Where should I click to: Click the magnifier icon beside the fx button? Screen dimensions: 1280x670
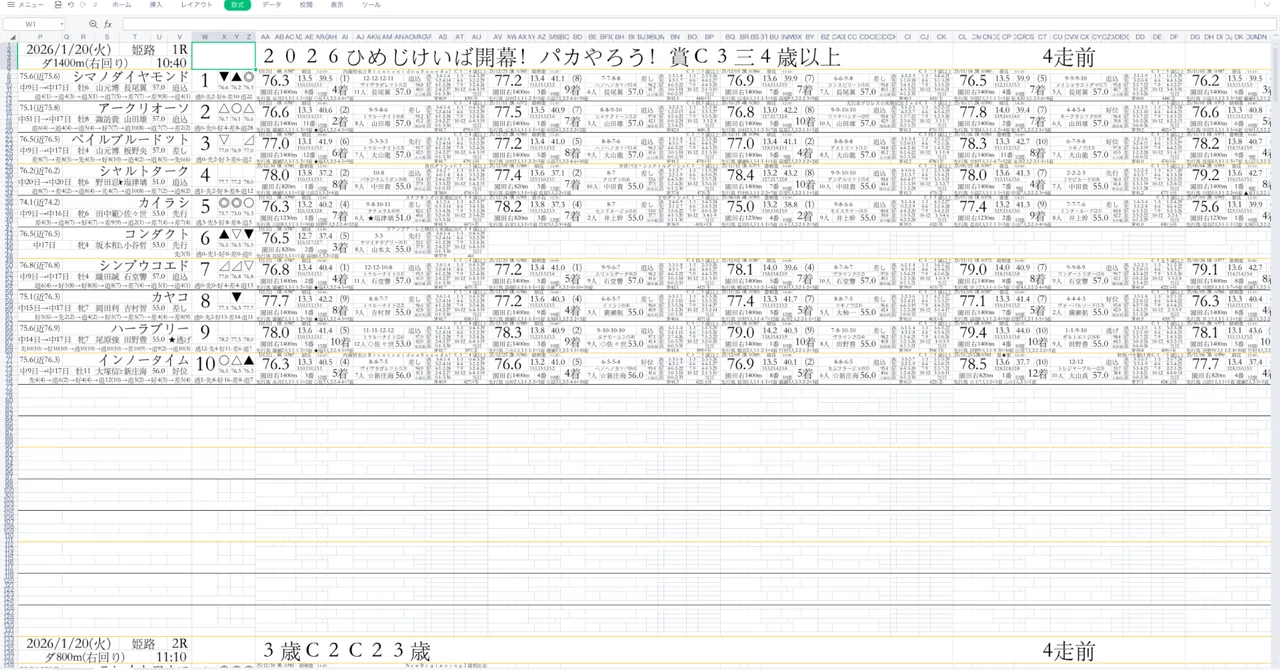point(93,23)
